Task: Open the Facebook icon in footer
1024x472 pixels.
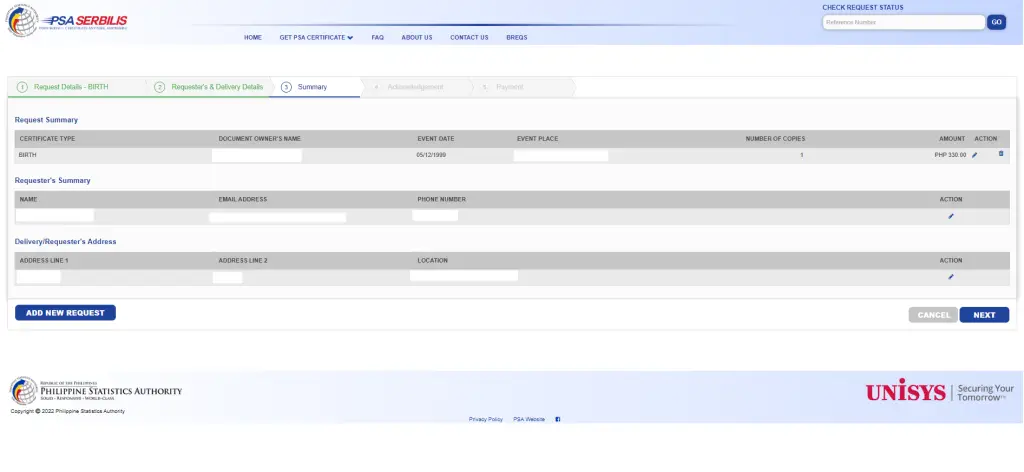Action: 558,419
